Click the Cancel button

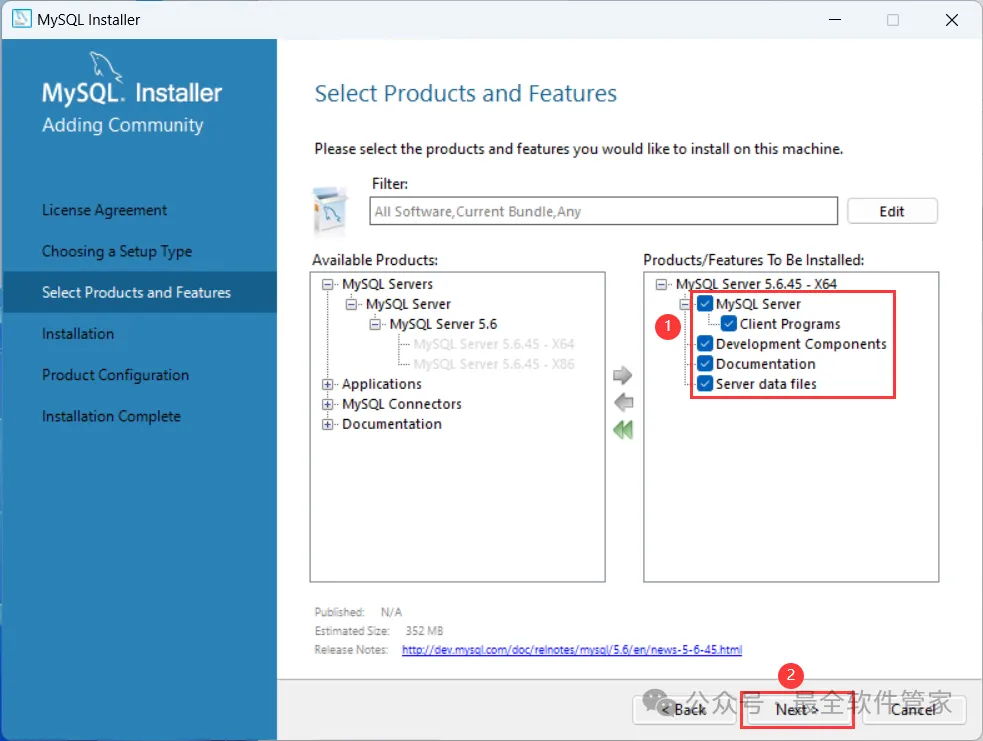(x=913, y=710)
